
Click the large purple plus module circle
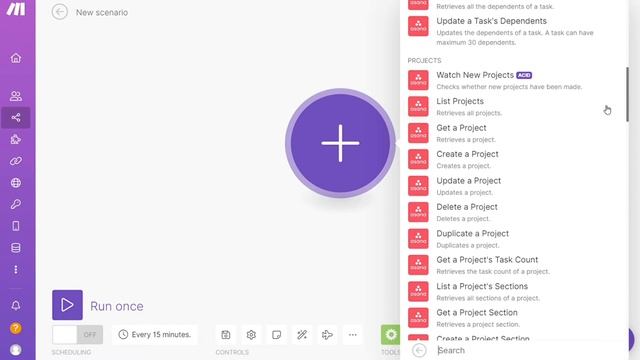pos(340,143)
